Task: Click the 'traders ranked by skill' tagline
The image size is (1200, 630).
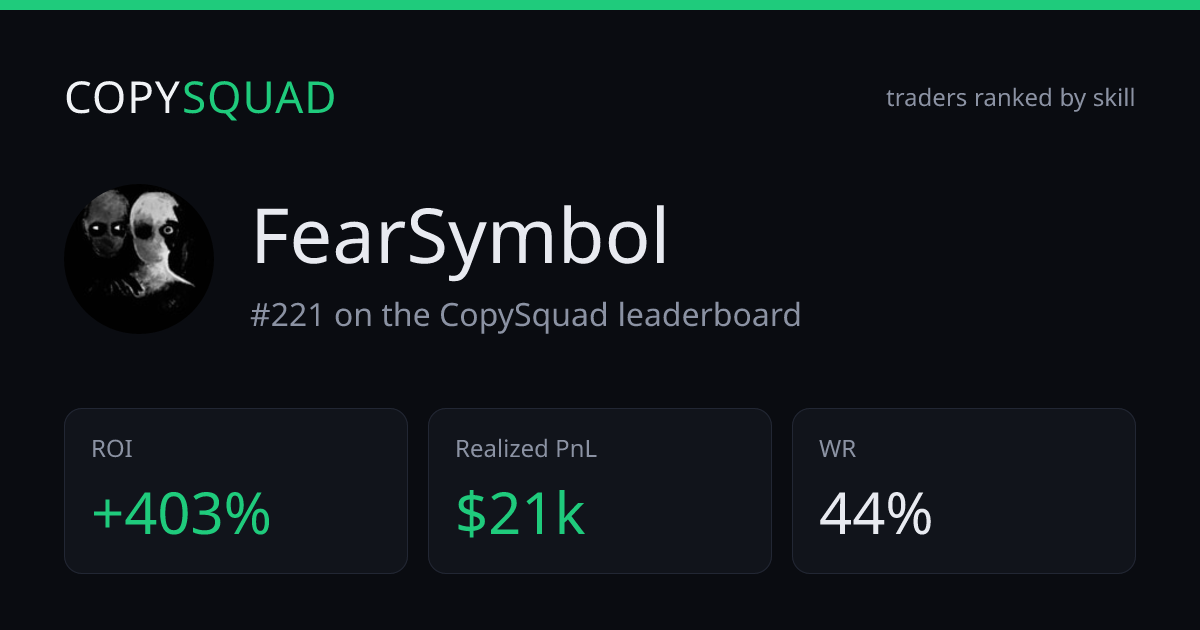Action: [1010, 98]
